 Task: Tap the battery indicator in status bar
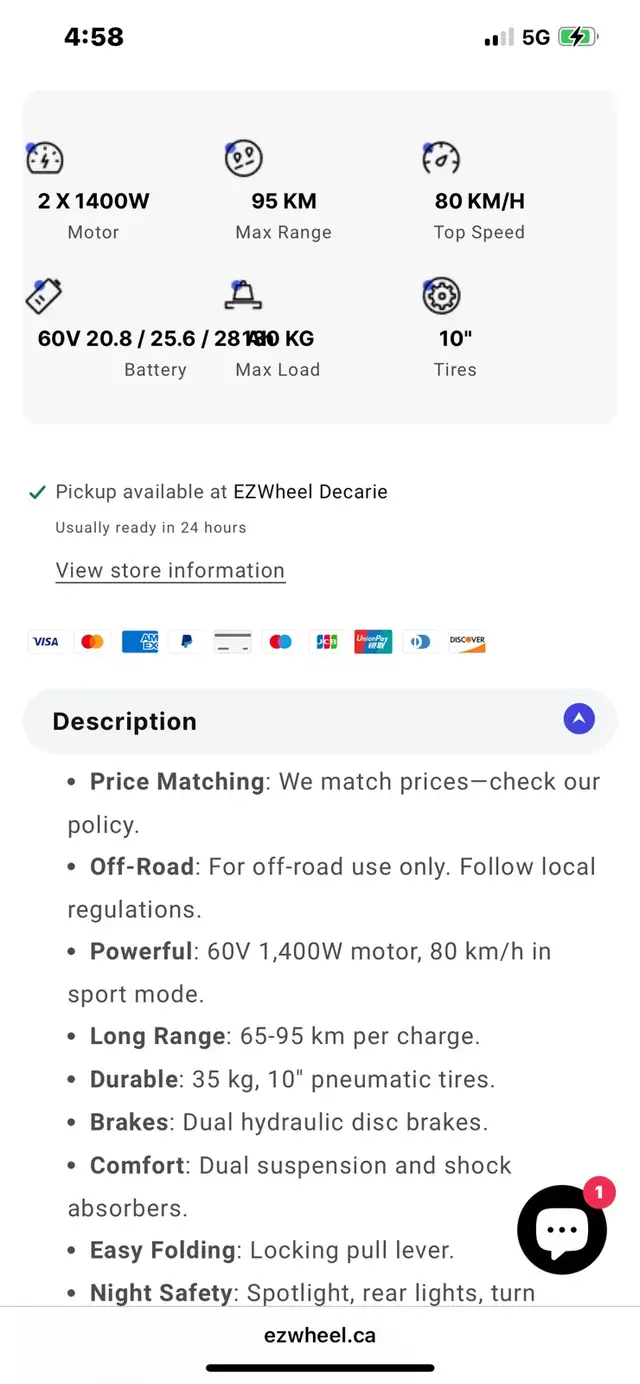(x=577, y=38)
